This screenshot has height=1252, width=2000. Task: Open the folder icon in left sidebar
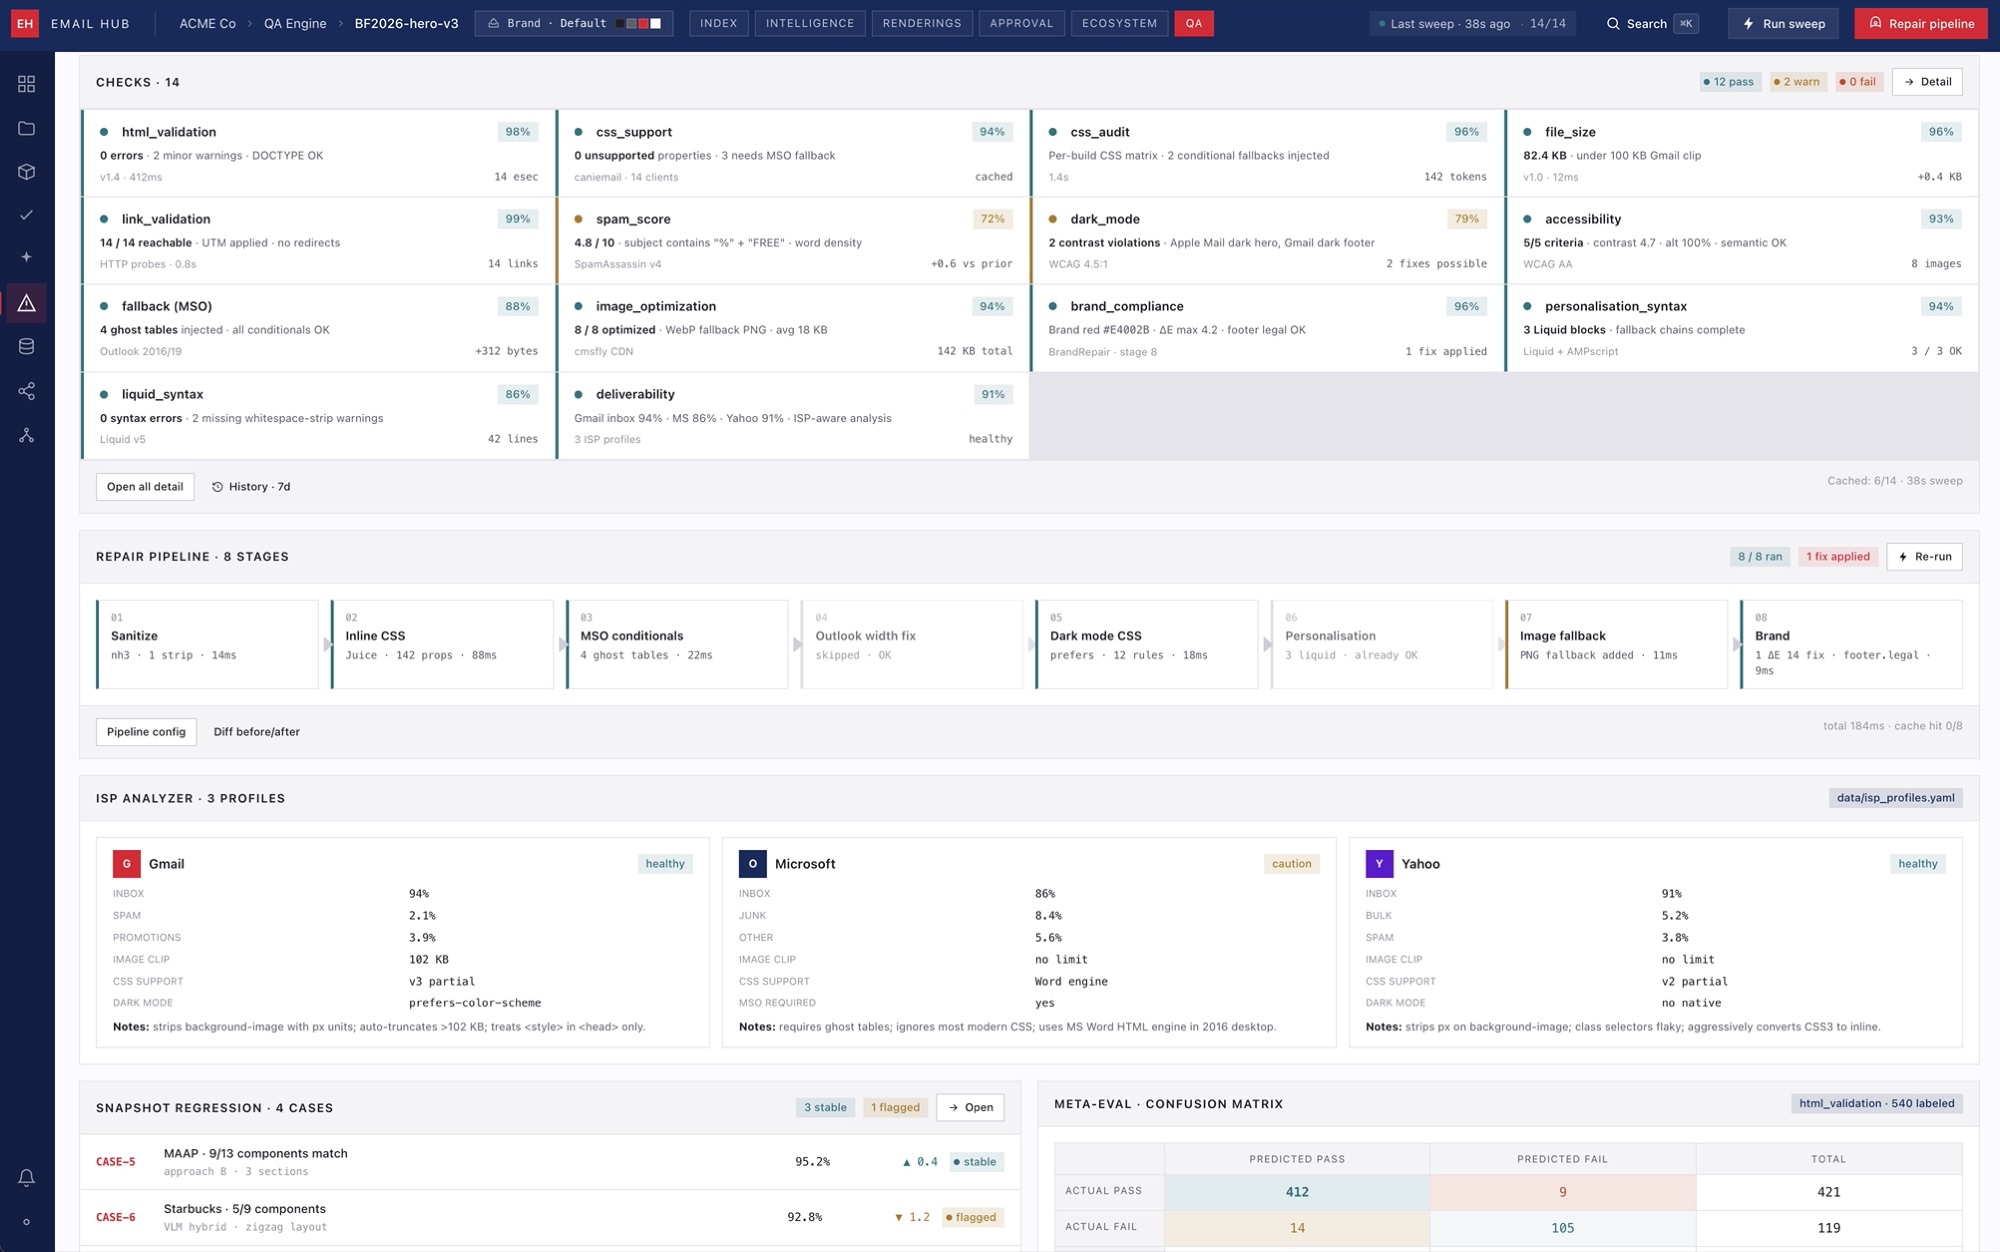pos(27,128)
